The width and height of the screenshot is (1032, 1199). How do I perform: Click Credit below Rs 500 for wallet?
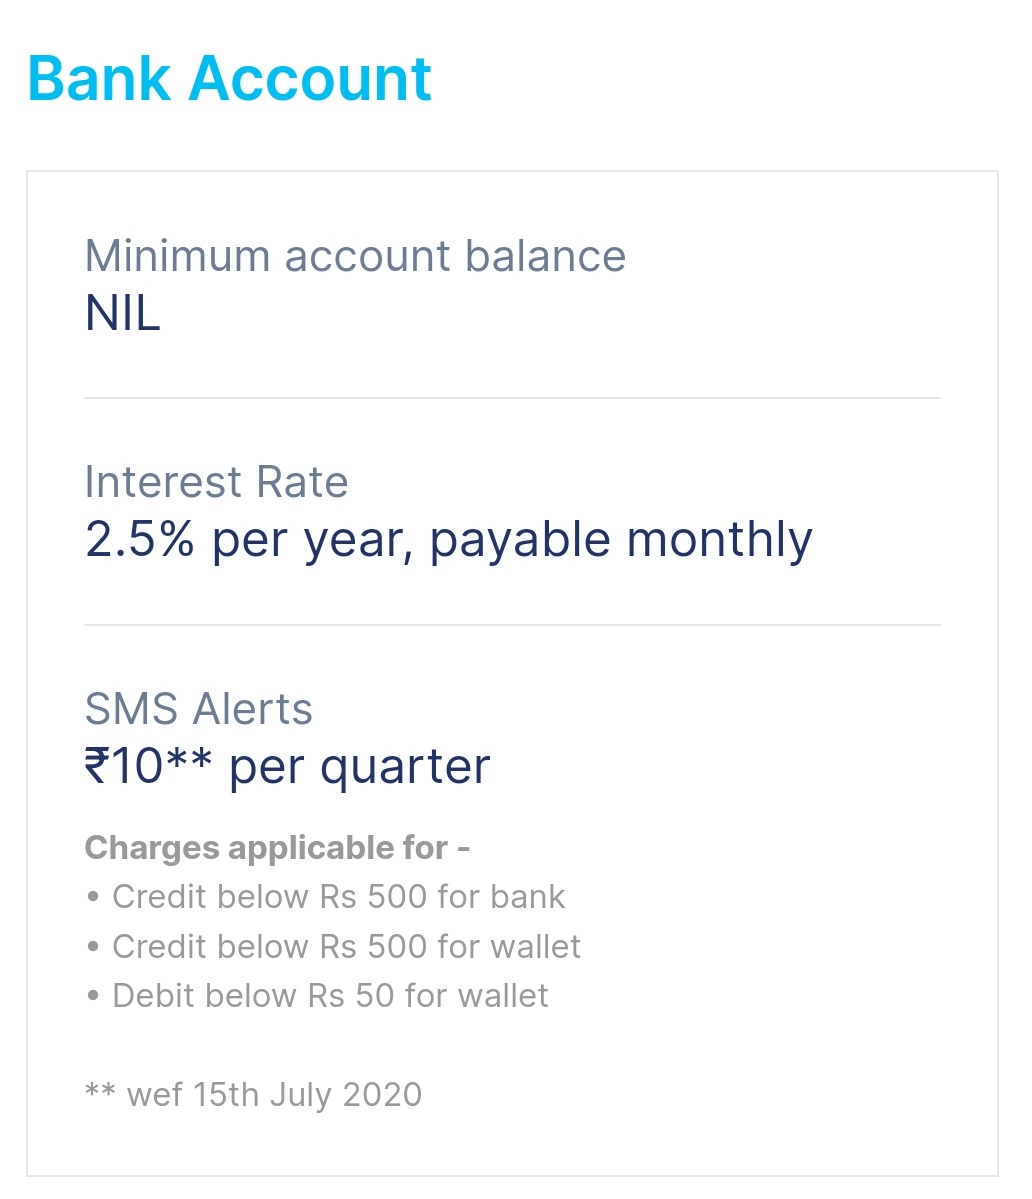point(346,946)
